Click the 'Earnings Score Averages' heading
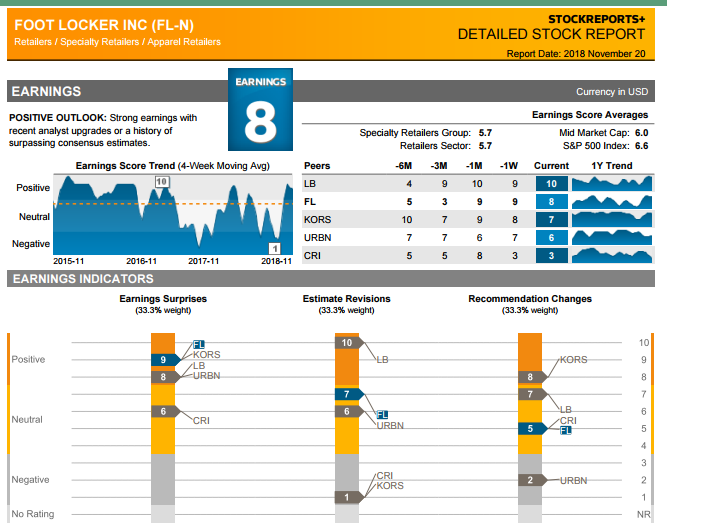Viewport: 705px width, 528px height. [x=590, y=115]
